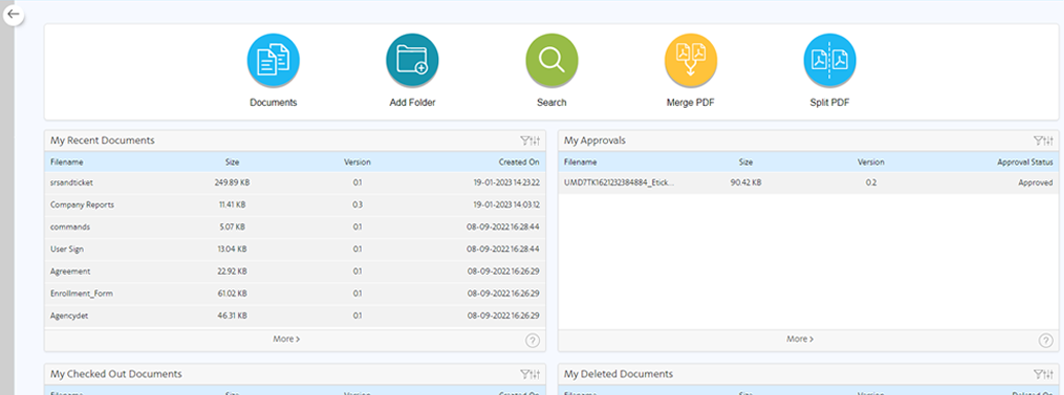
Task: Click the My Checked Out Documents title
Action: click(x=116, y=374)
